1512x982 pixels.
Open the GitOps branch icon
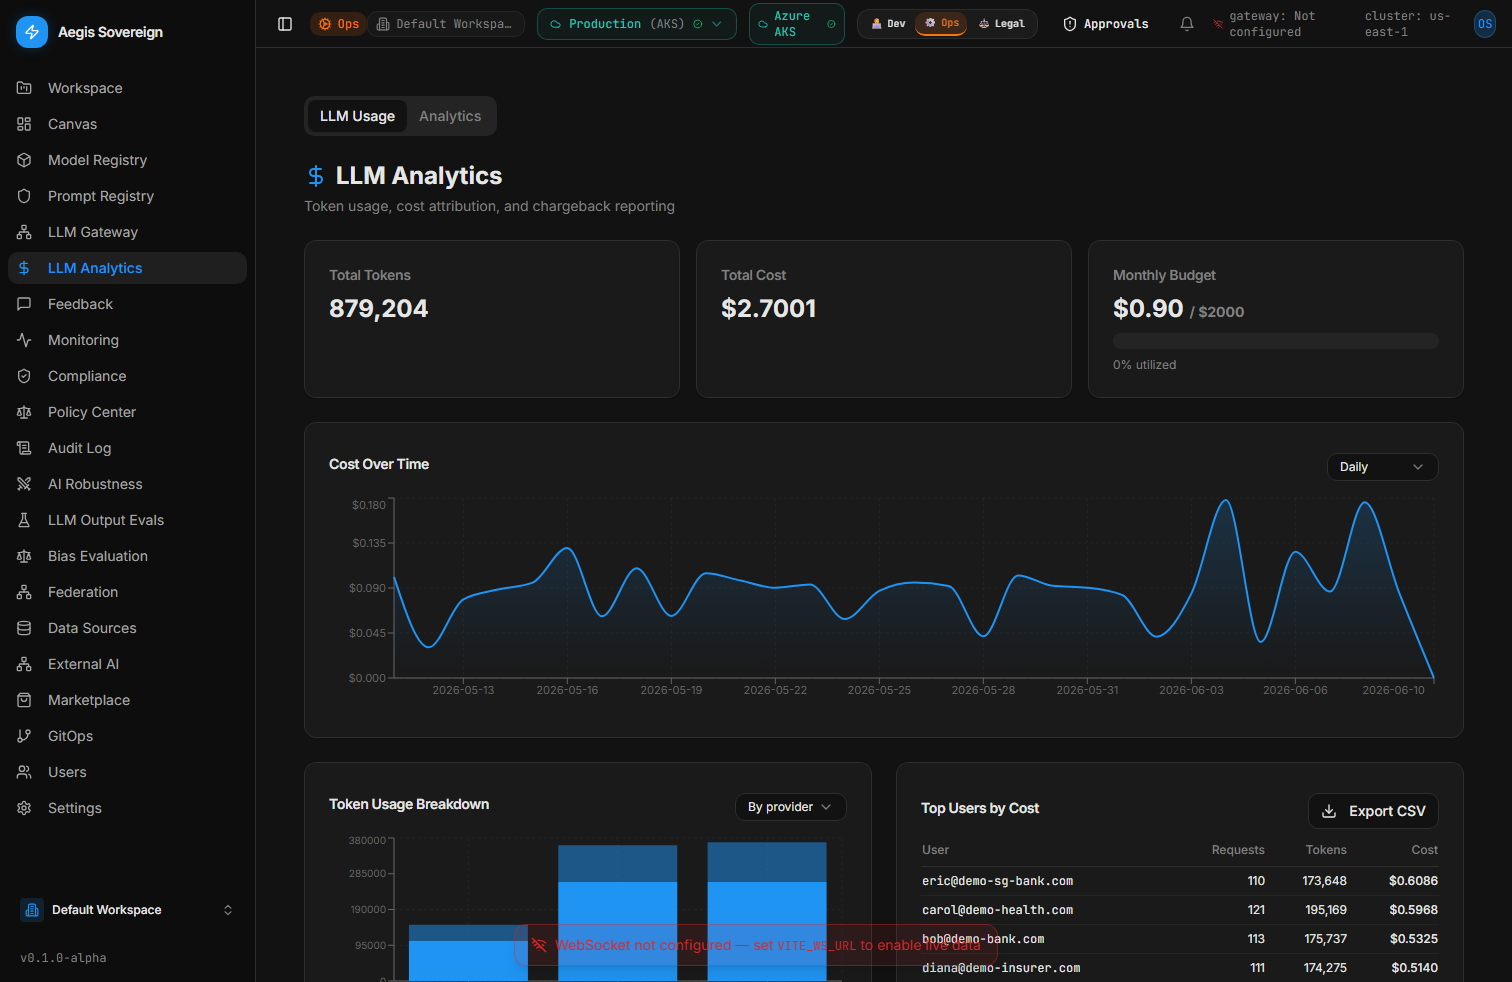pyautogui.click(x=24, y=736)
